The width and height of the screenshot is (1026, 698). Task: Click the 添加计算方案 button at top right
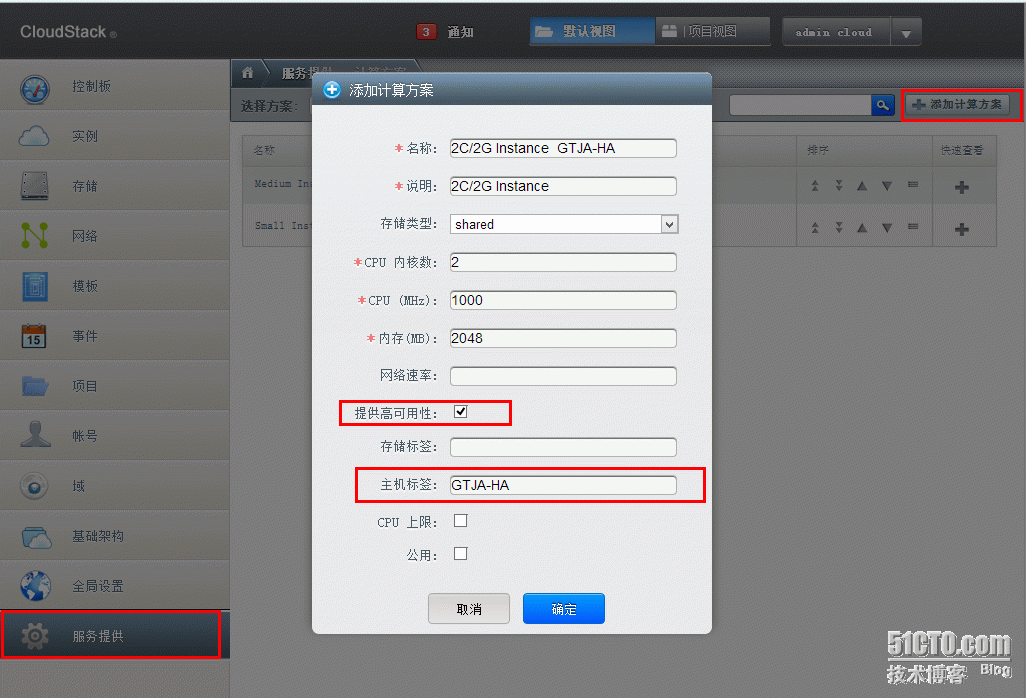click(957, 105)
